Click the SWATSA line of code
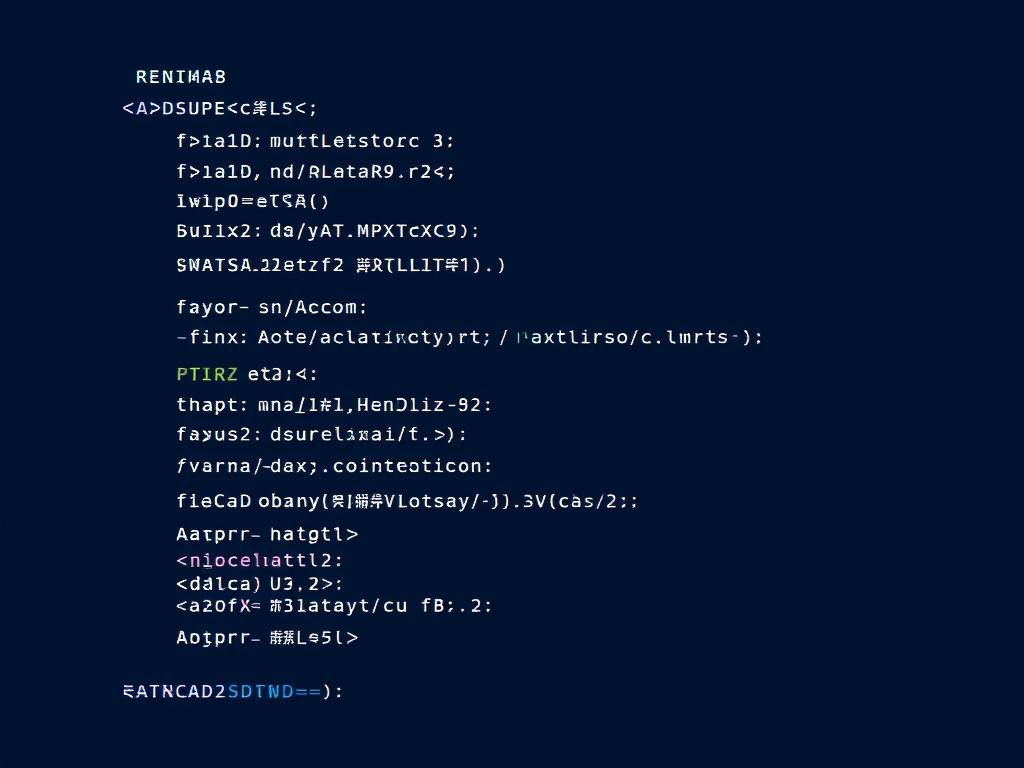This screenshot has width=1024, height=768. [x=340, y=265]
